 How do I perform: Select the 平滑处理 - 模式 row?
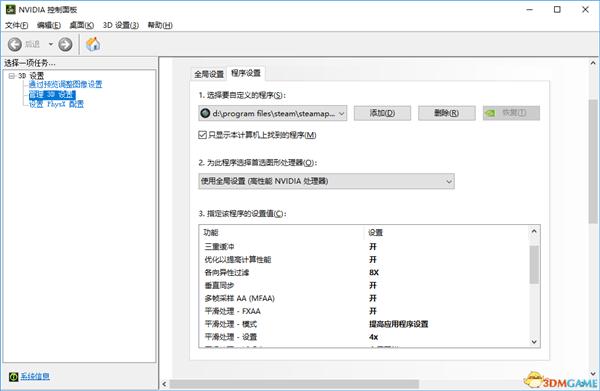click(364, 324)
